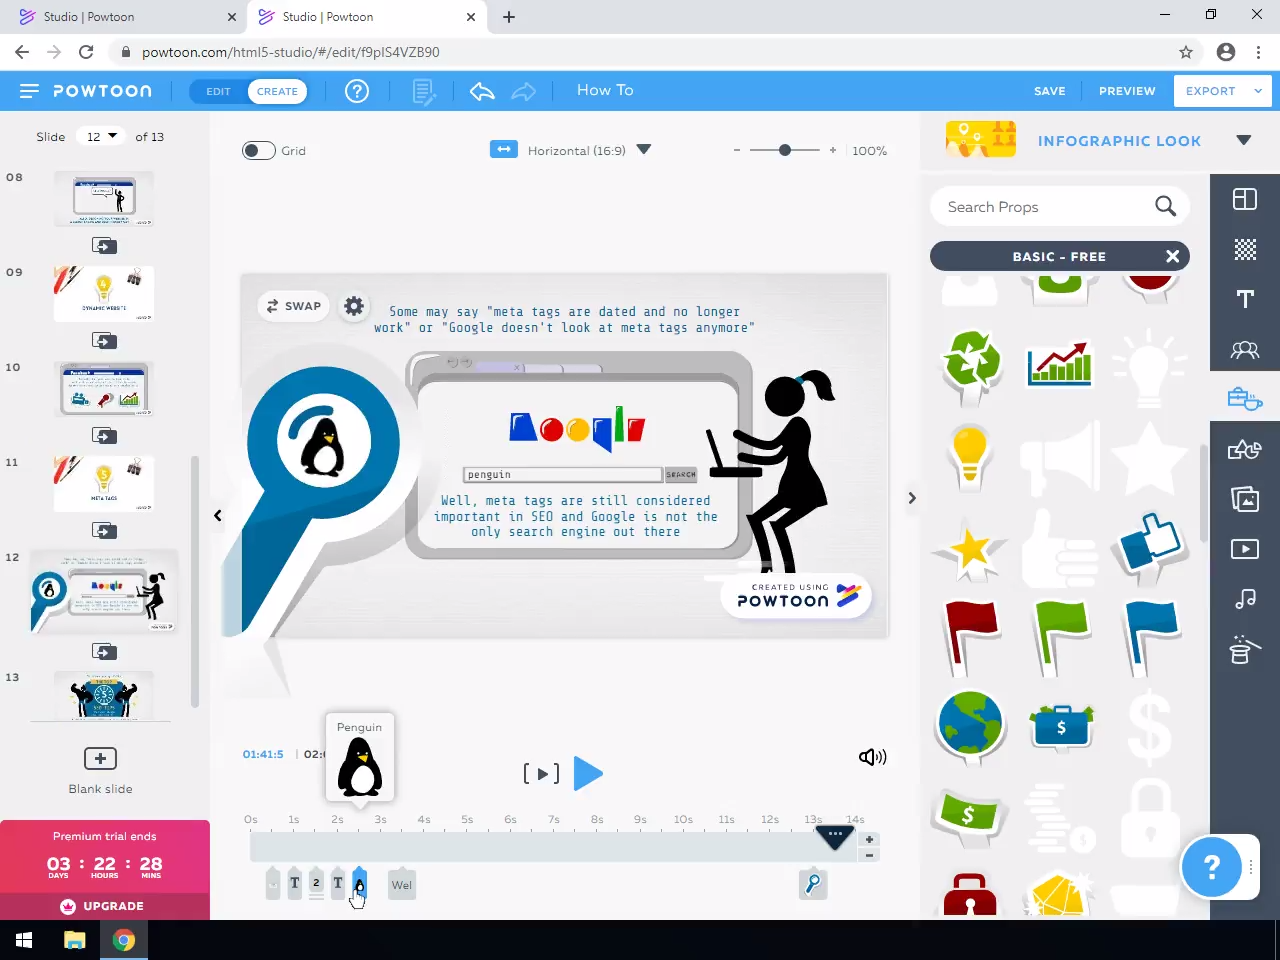Switch to EDIT mode
The image size is (1280, 960).
pos(218,91)
